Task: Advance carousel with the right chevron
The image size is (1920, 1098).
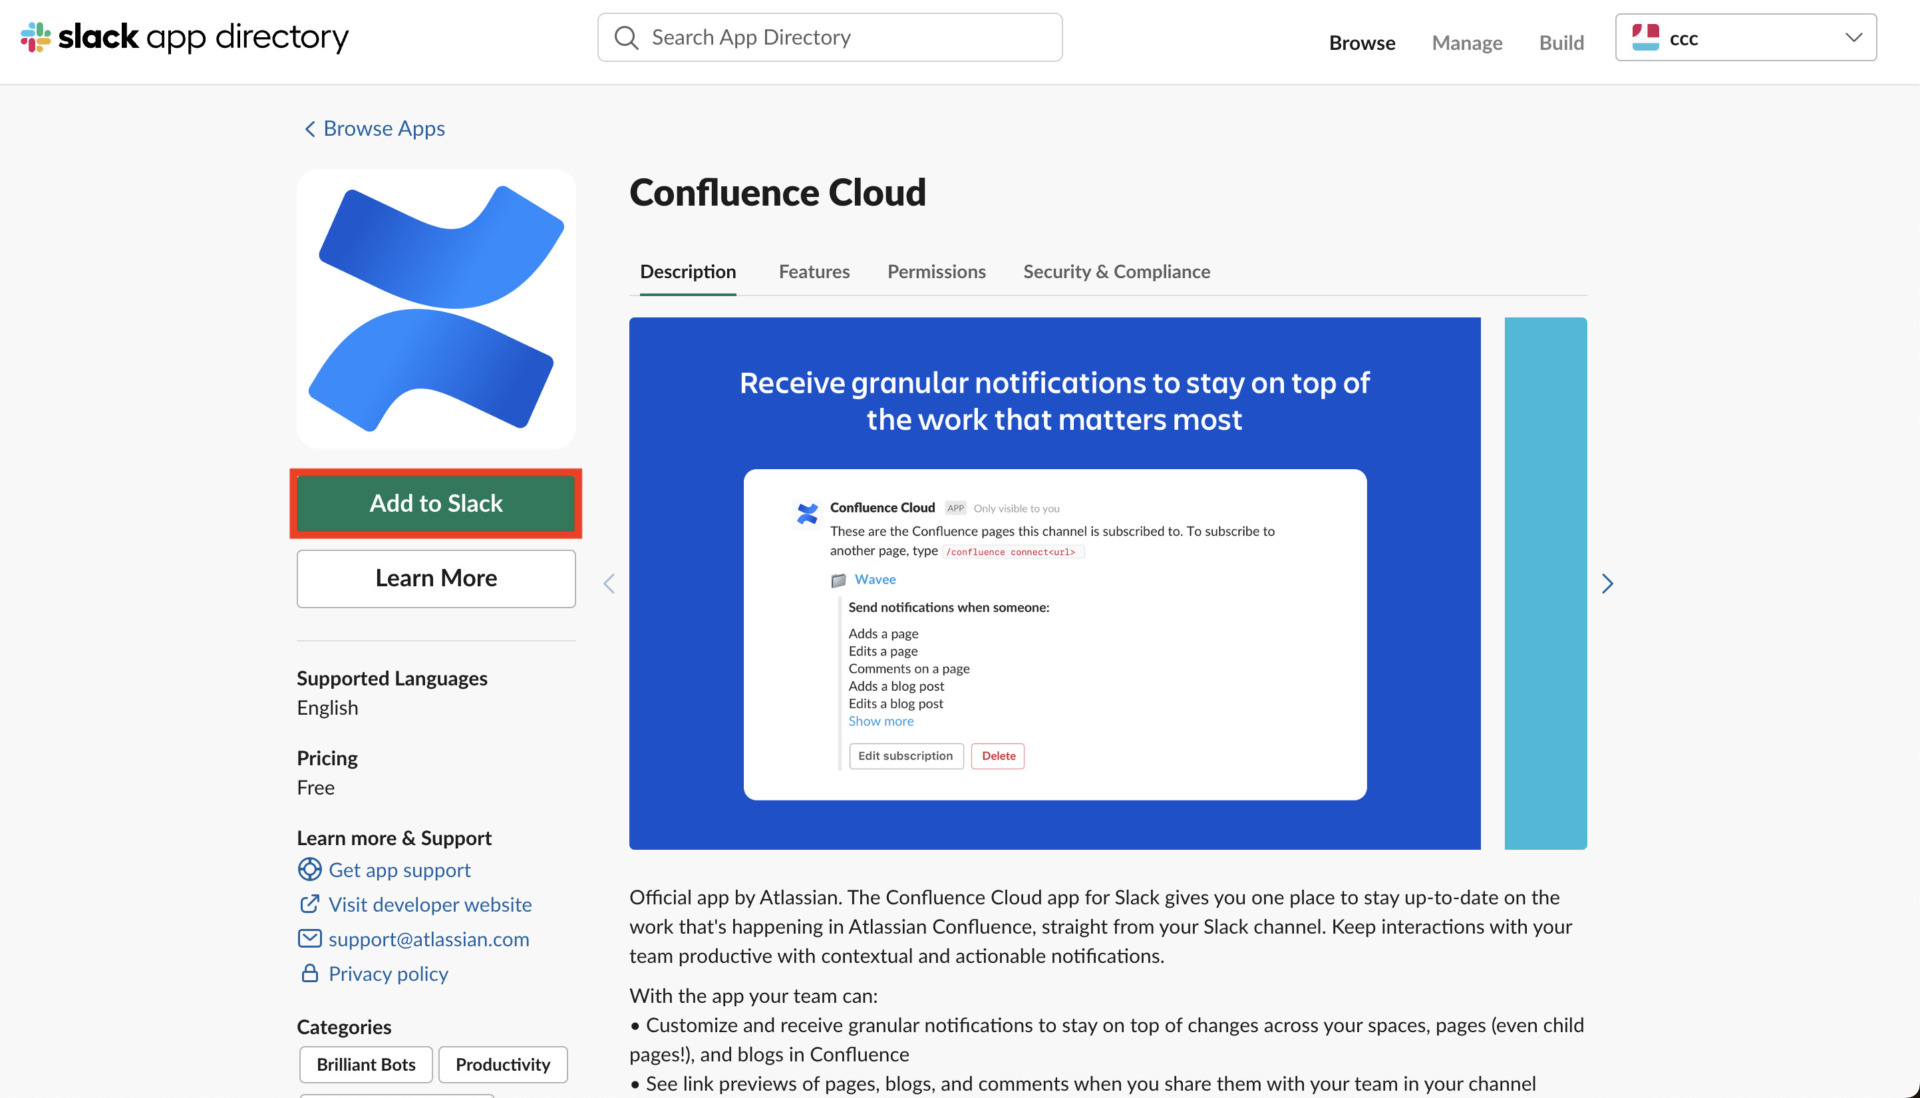Action: (1607, 584)
